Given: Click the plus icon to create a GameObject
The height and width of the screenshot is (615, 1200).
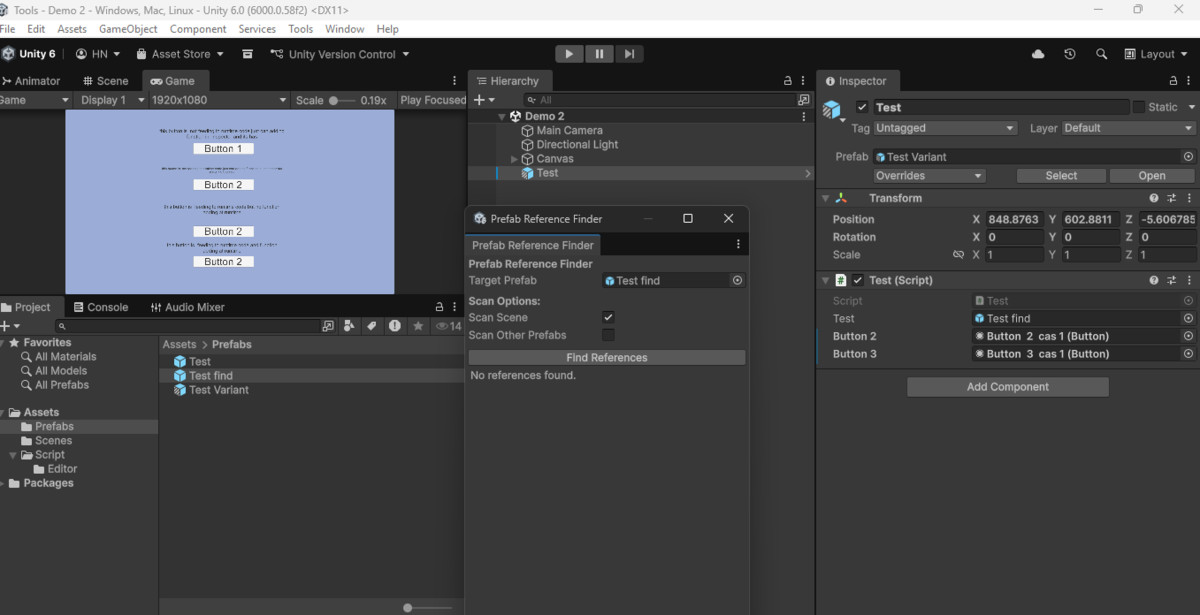Looking at the screenshot, I should 479,99.
